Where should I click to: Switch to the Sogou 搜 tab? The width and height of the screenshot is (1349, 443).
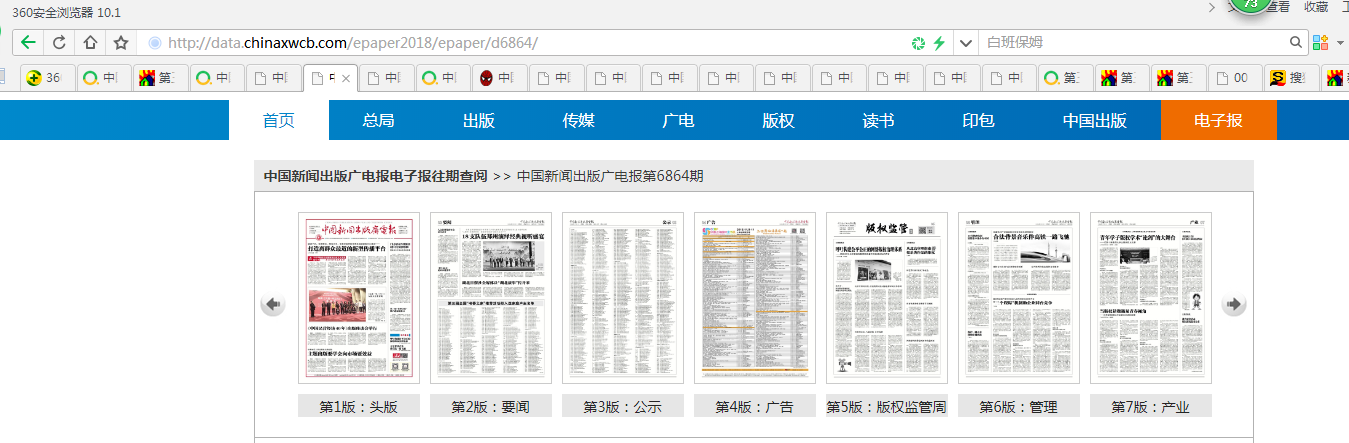(x=1291, y=78)
